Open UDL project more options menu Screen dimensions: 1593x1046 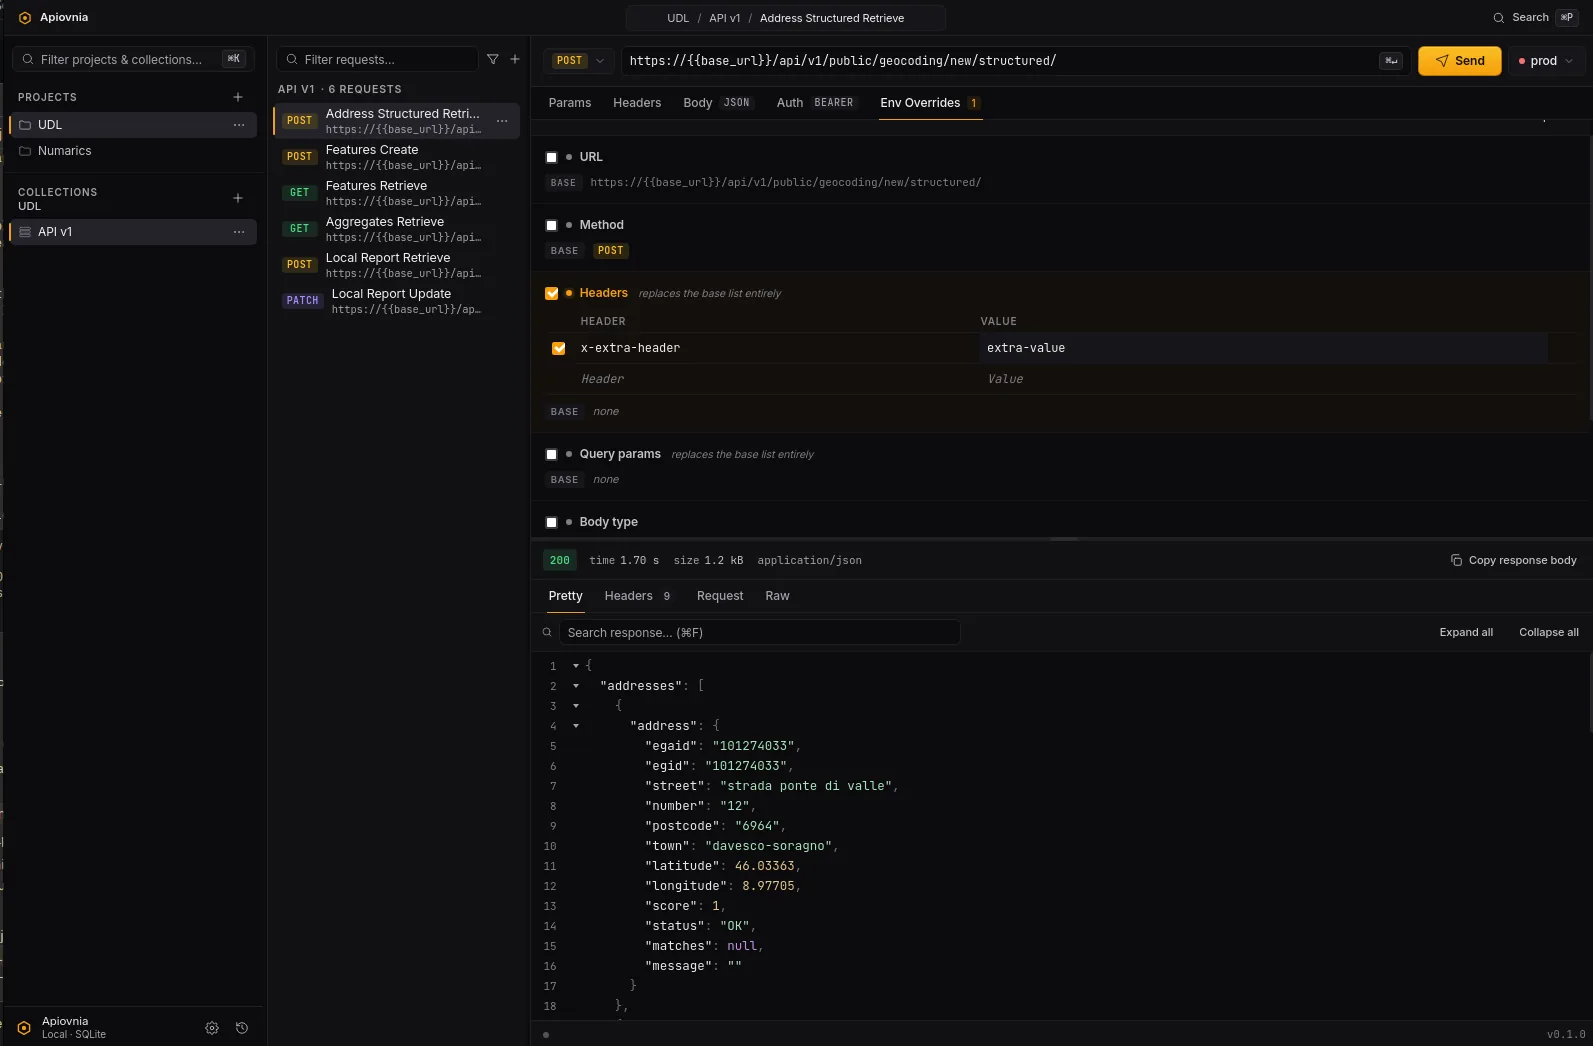tap(239, 125)
